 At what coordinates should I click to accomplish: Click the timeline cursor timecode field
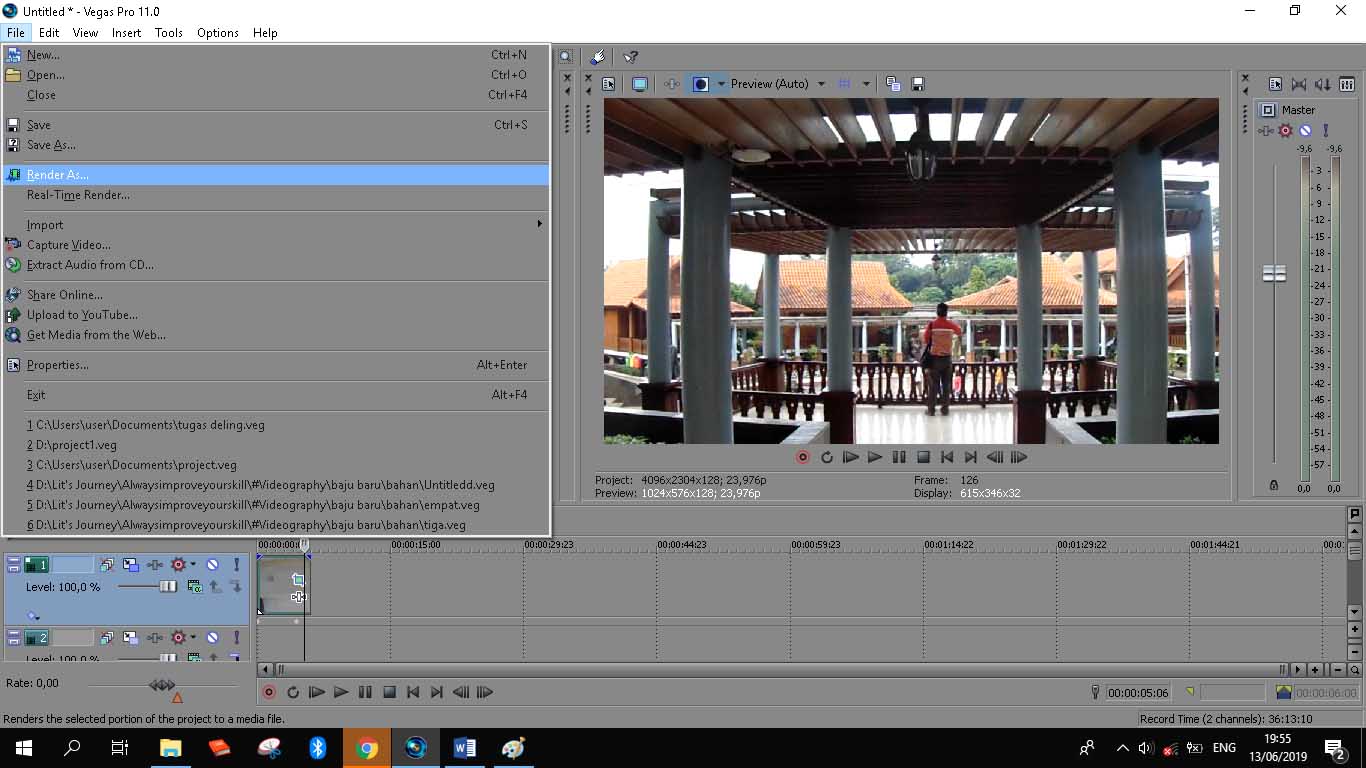tap(1137, 692)
